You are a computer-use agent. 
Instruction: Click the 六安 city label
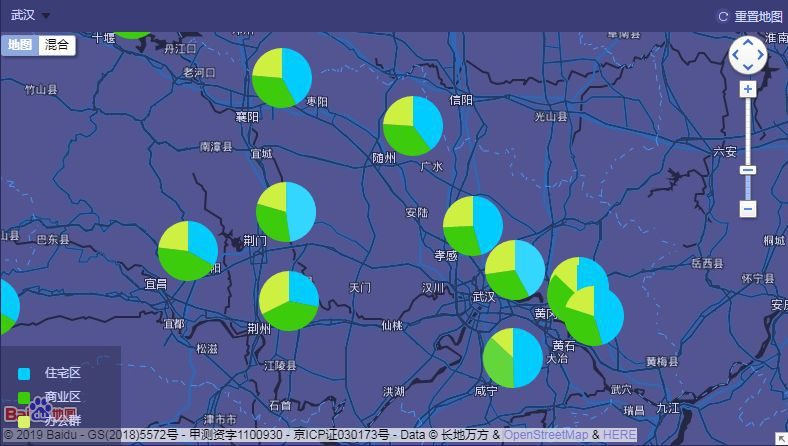pyautogui.click(x=725, y=151)
